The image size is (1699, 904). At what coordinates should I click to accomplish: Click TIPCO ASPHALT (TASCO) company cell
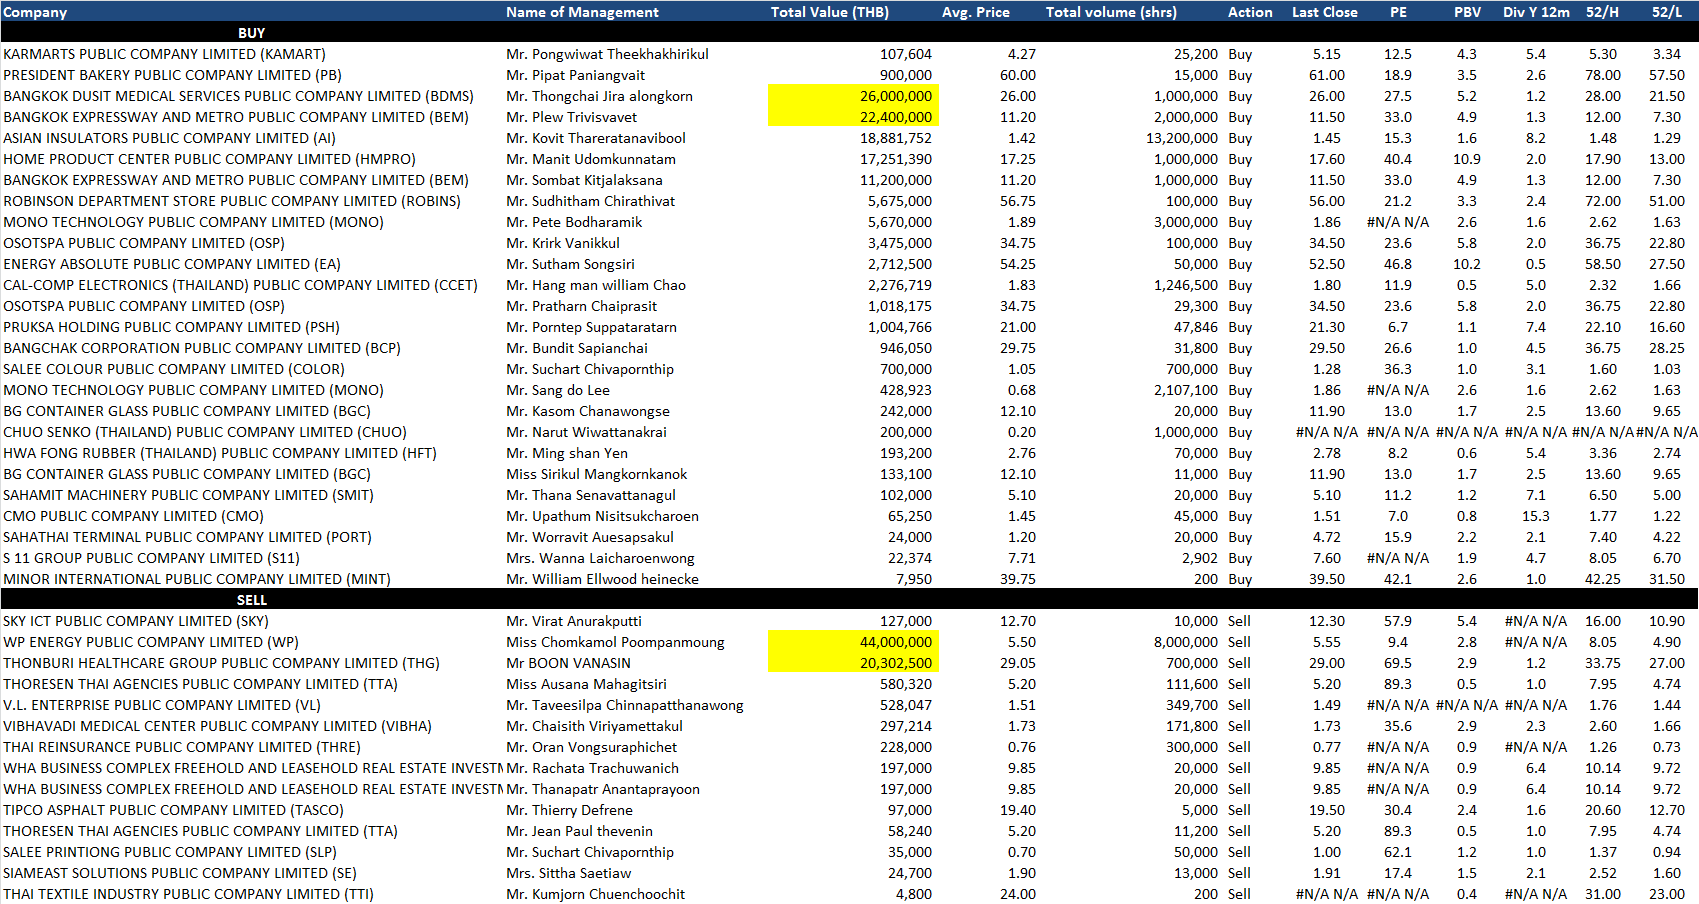point(173,810)
